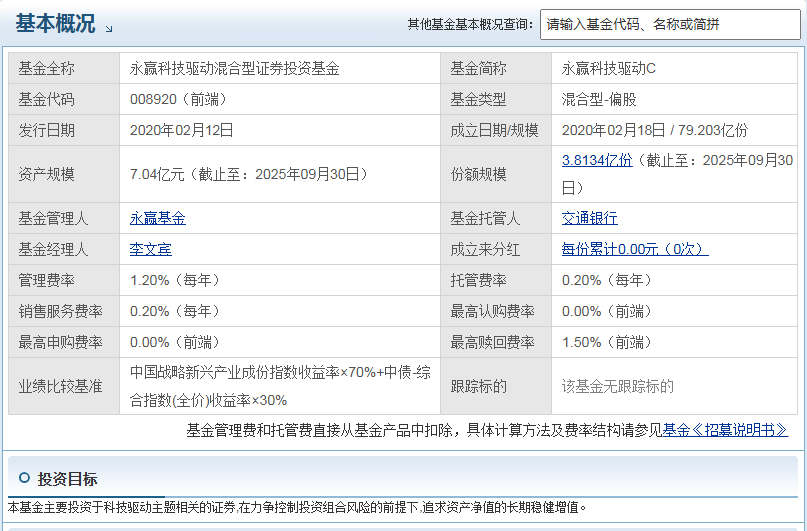
Task: Open the 基金《招募说明书》 link
Action: point(725,430)
